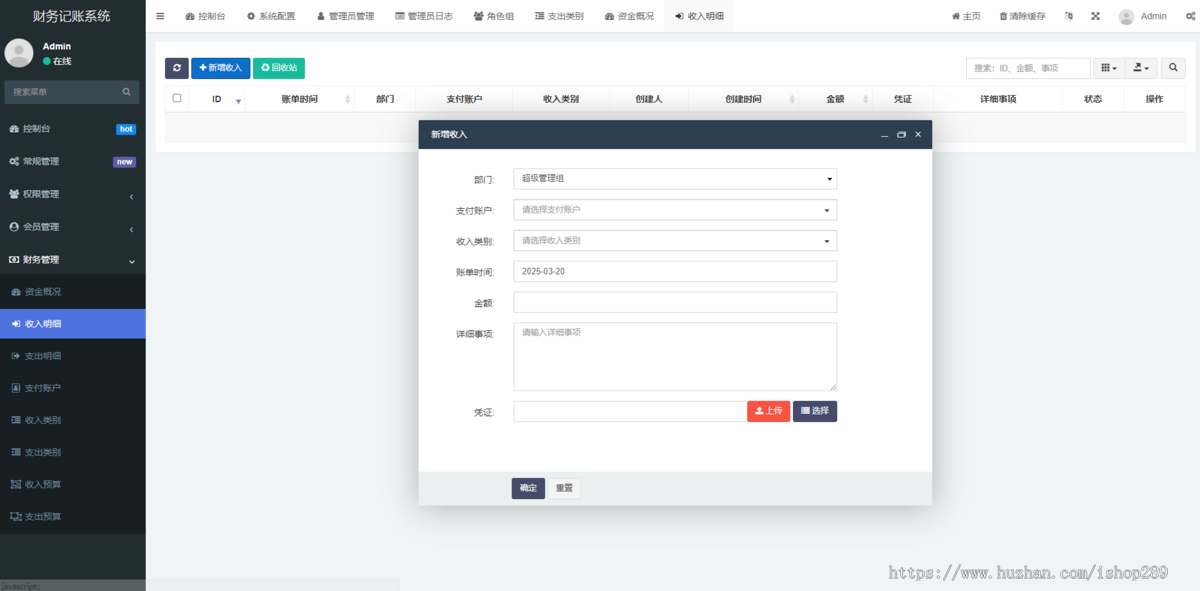Image resolution: width=1200 pixels, height=591 pixels.
Task: Open 资金概况 in the sidebar
Action: 72,292
